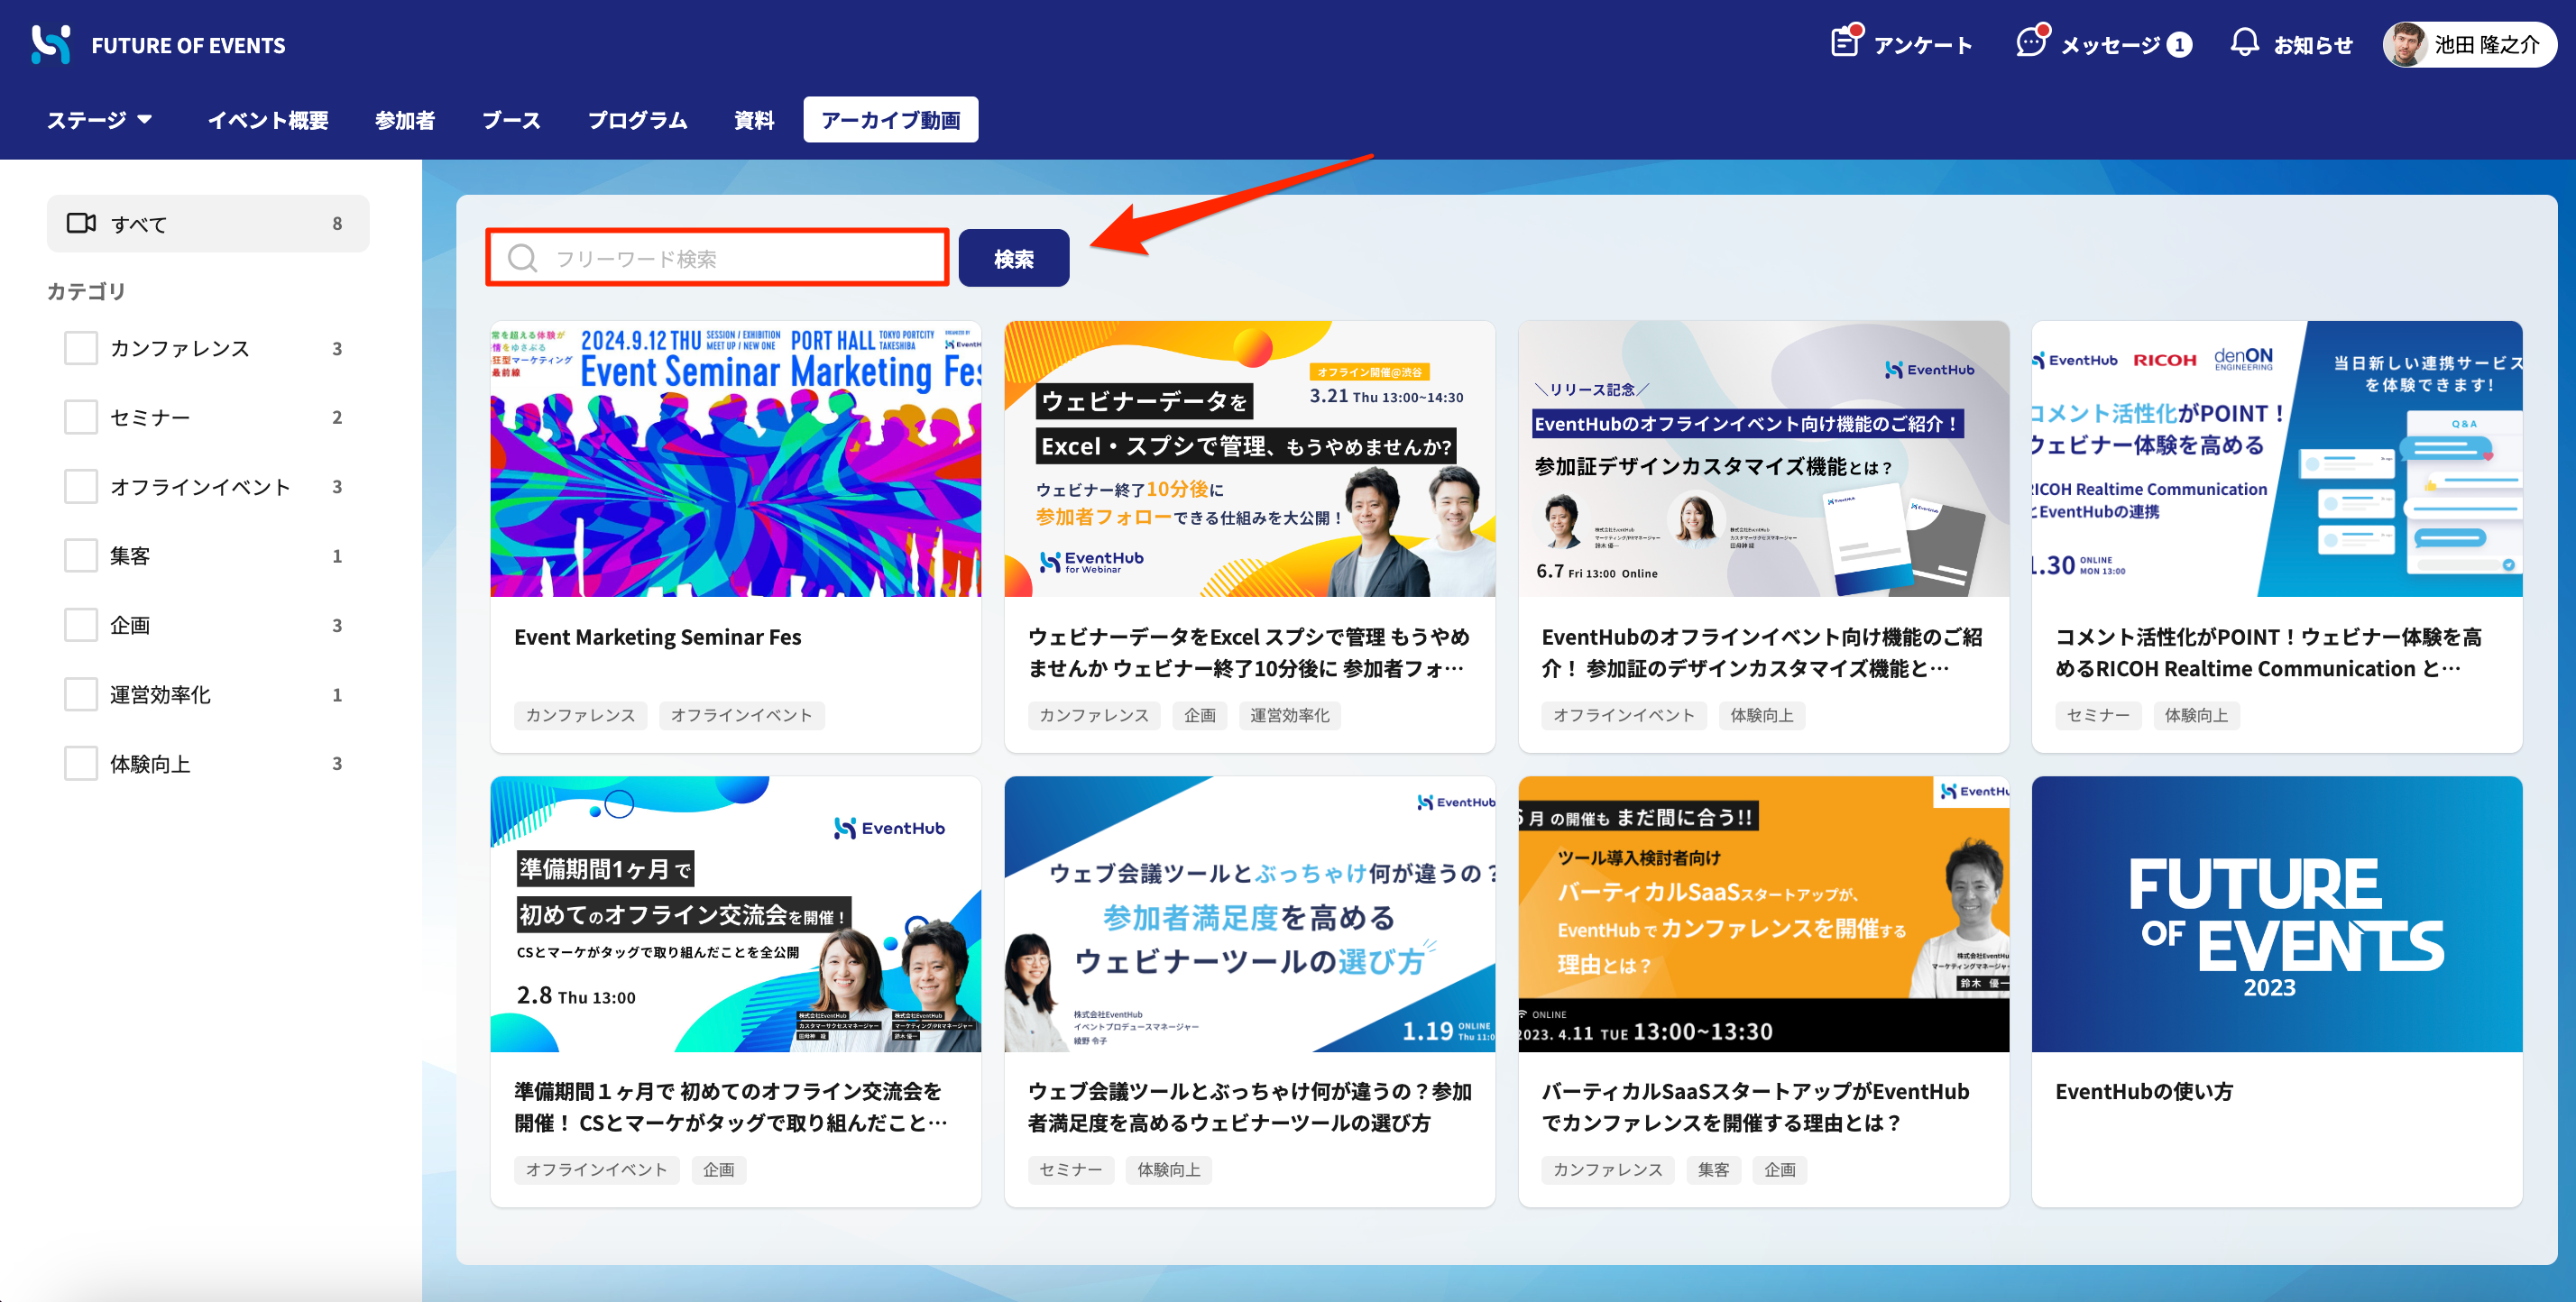Open the 準備期間1ヶ月 オフライン交流会 thumbnail

tap(735, 914)
